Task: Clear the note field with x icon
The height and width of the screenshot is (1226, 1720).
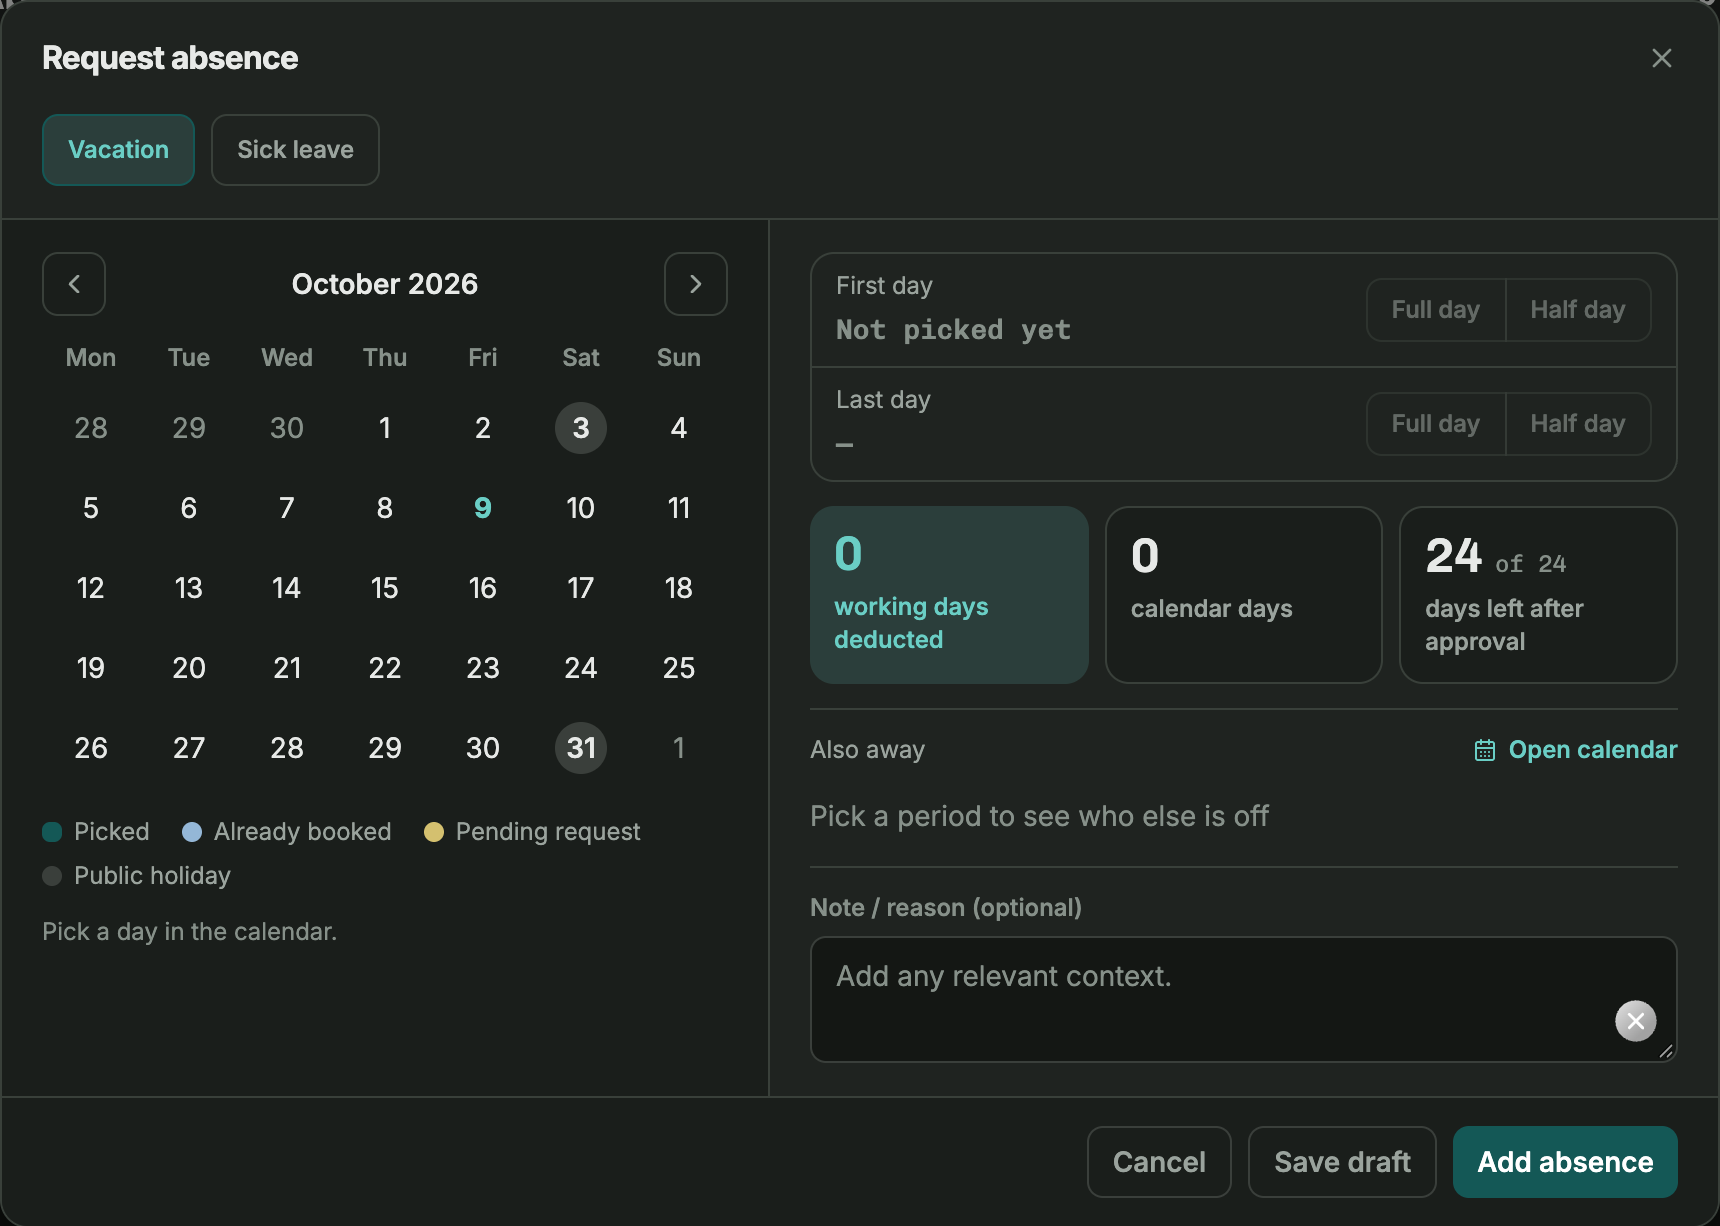Action: pyautogui.click(x=1636, y=1021)
